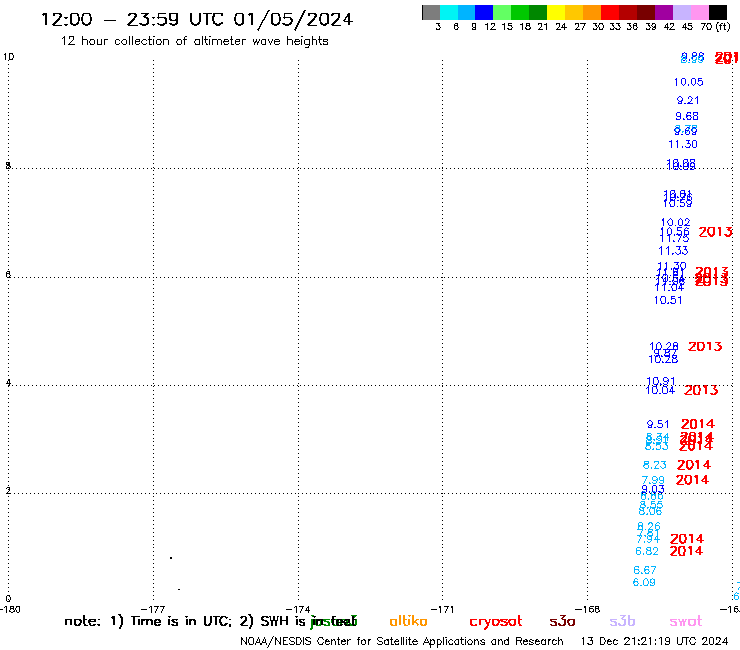This screenshot has height=650, width=740.
Task: Click the cyan swatch in the color scale
Action: (449, 12)
